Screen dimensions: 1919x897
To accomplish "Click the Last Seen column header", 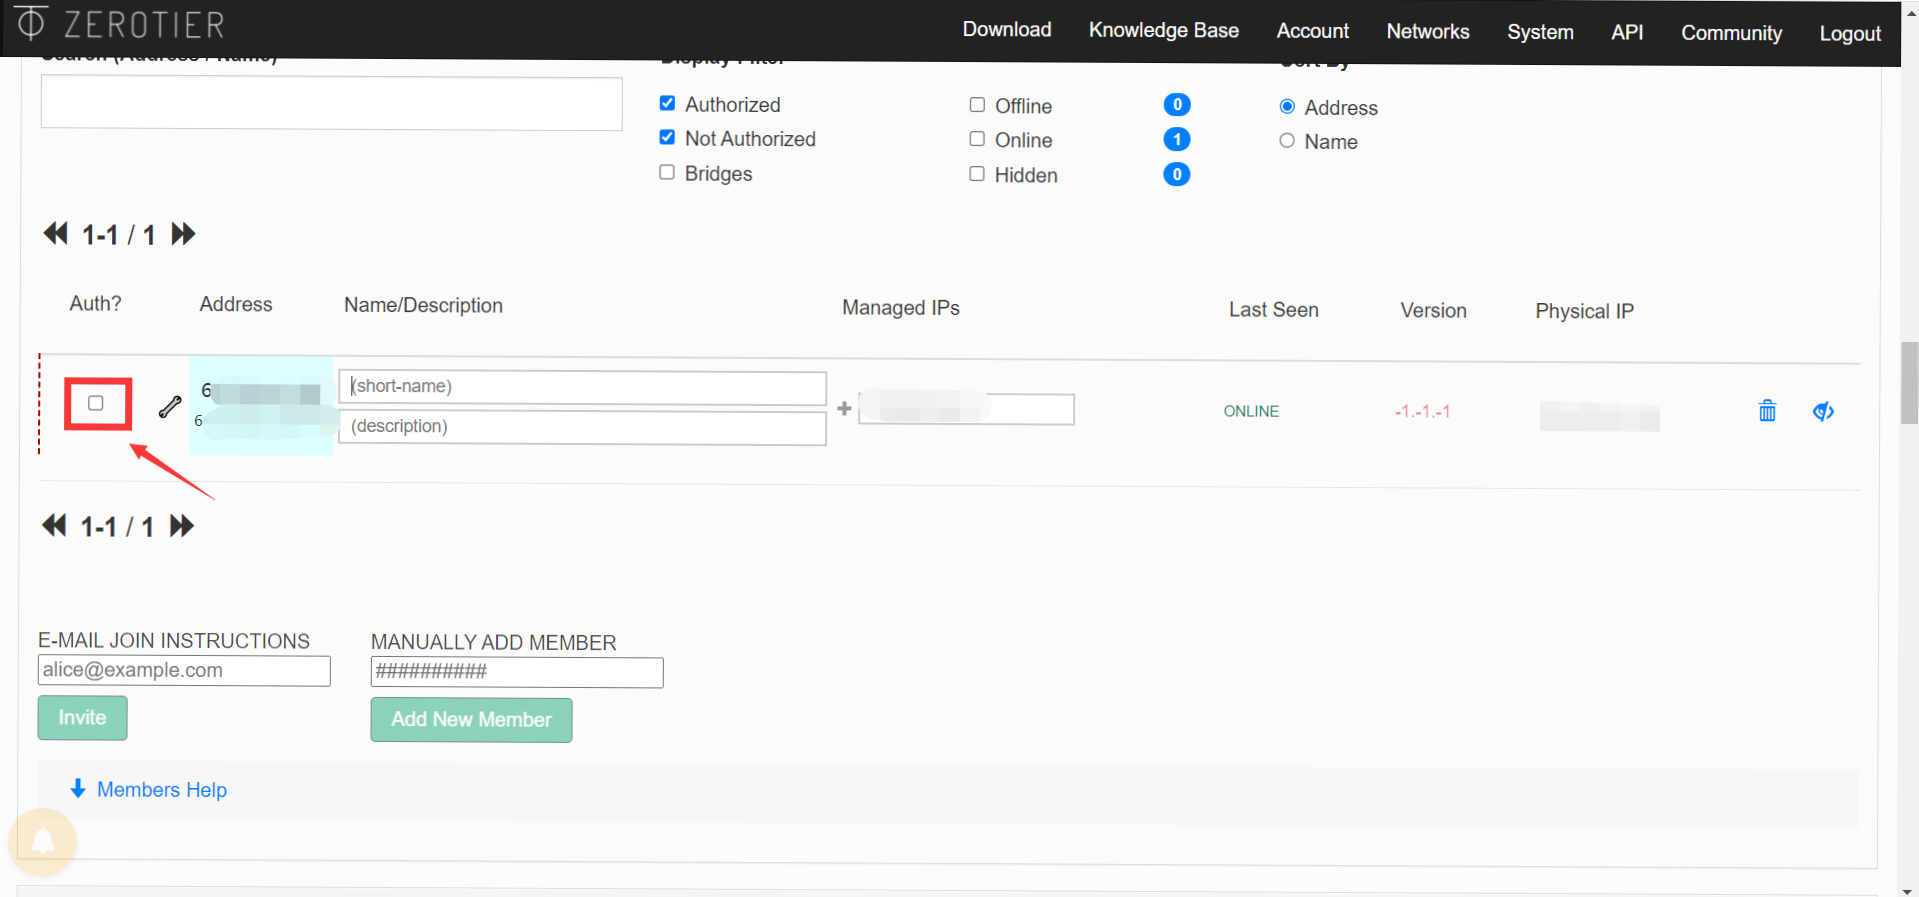I will point(1273,310).
